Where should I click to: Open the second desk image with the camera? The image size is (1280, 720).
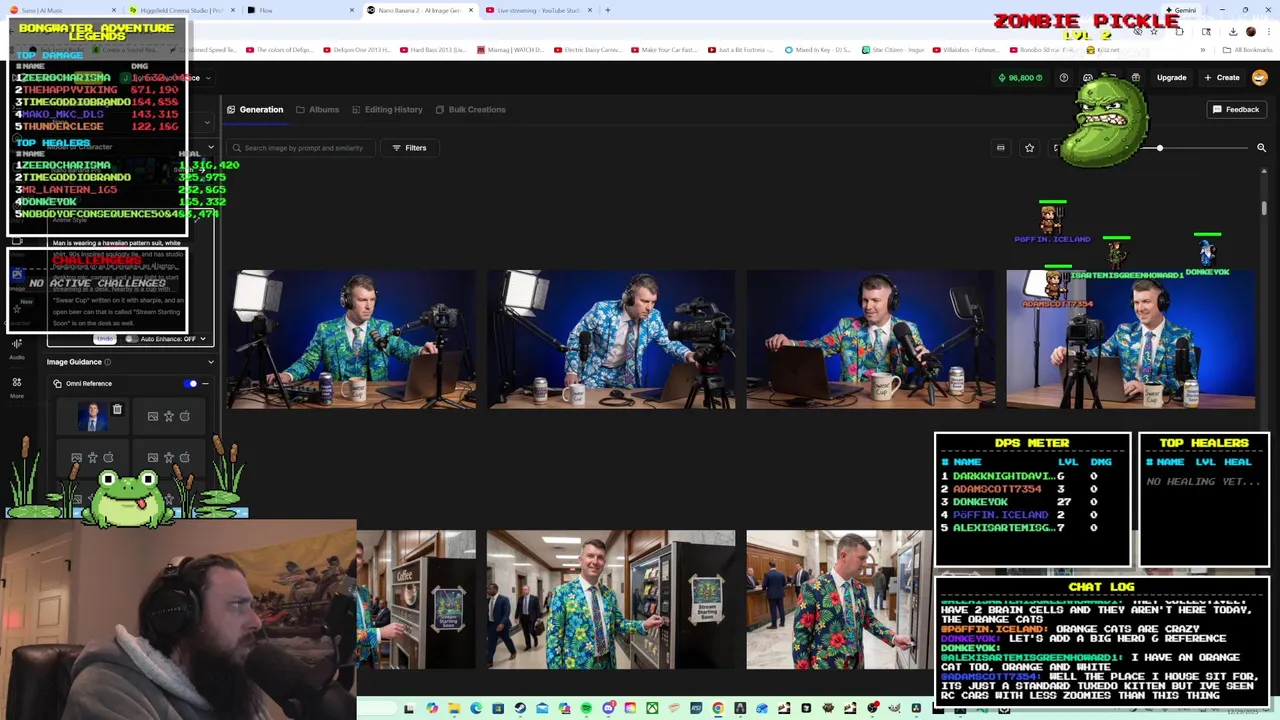[x=611, y=339]
